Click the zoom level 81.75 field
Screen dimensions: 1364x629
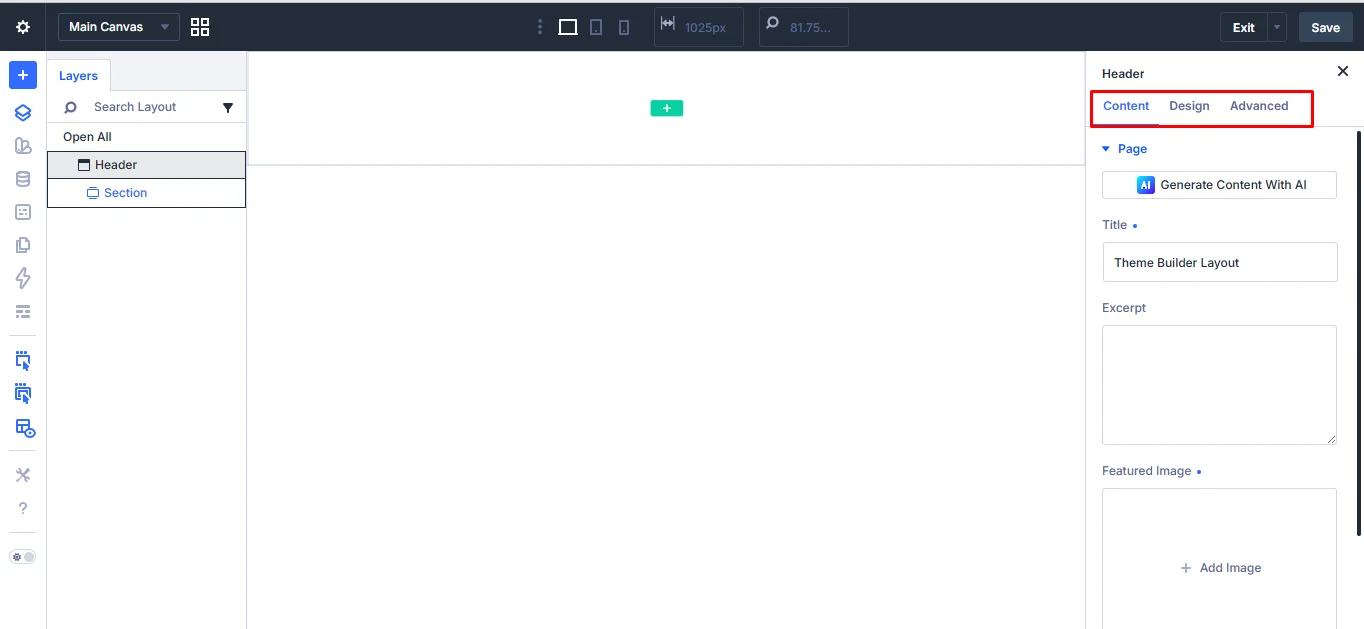click(804, 27)
